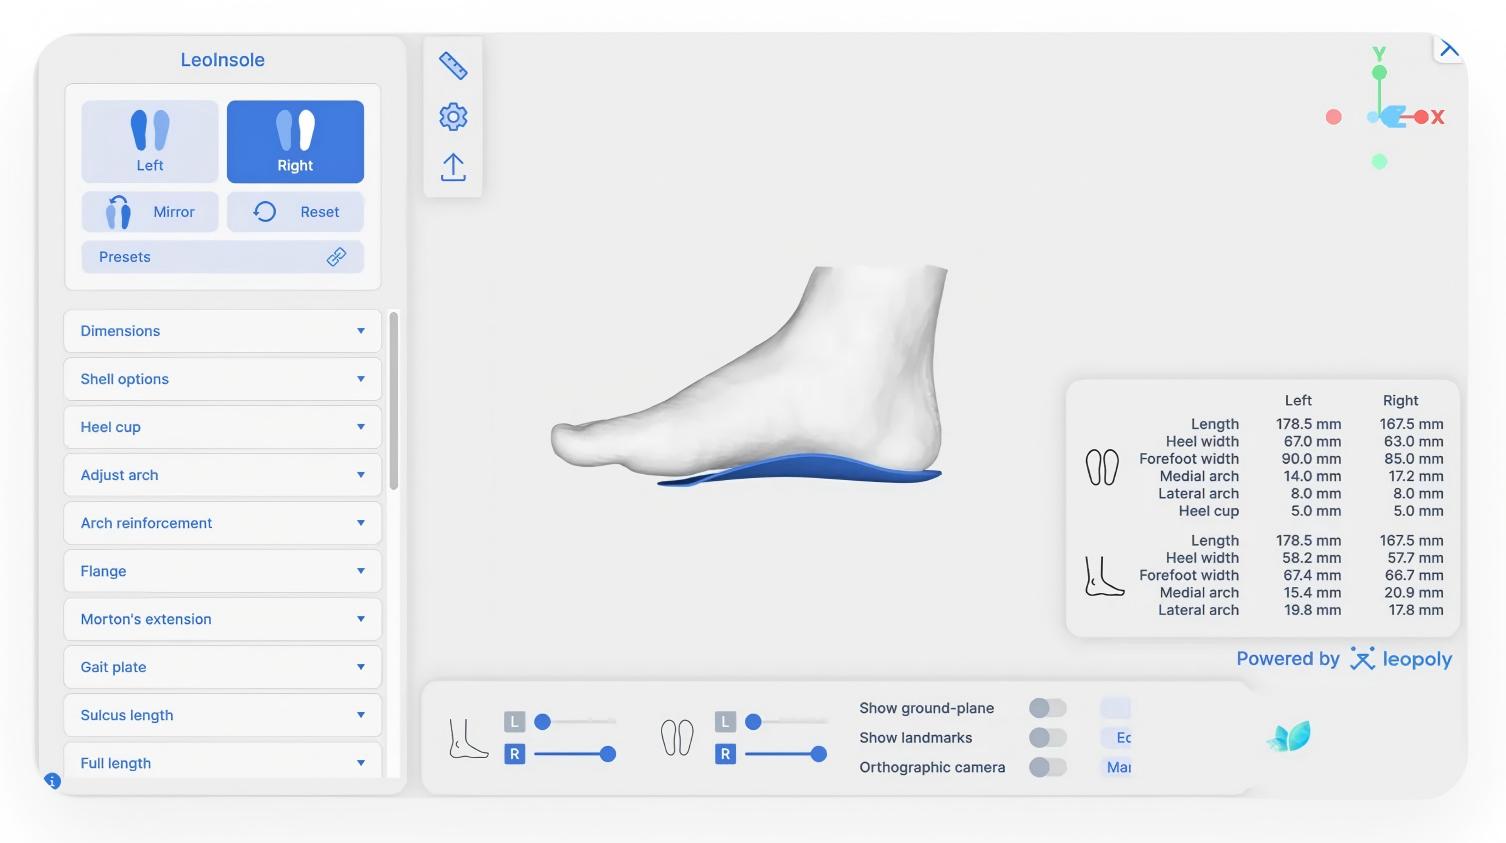This screenshot has width=1506, height=843.
Task: Expand the Dimensions section
Action: (x=222, y=331)
